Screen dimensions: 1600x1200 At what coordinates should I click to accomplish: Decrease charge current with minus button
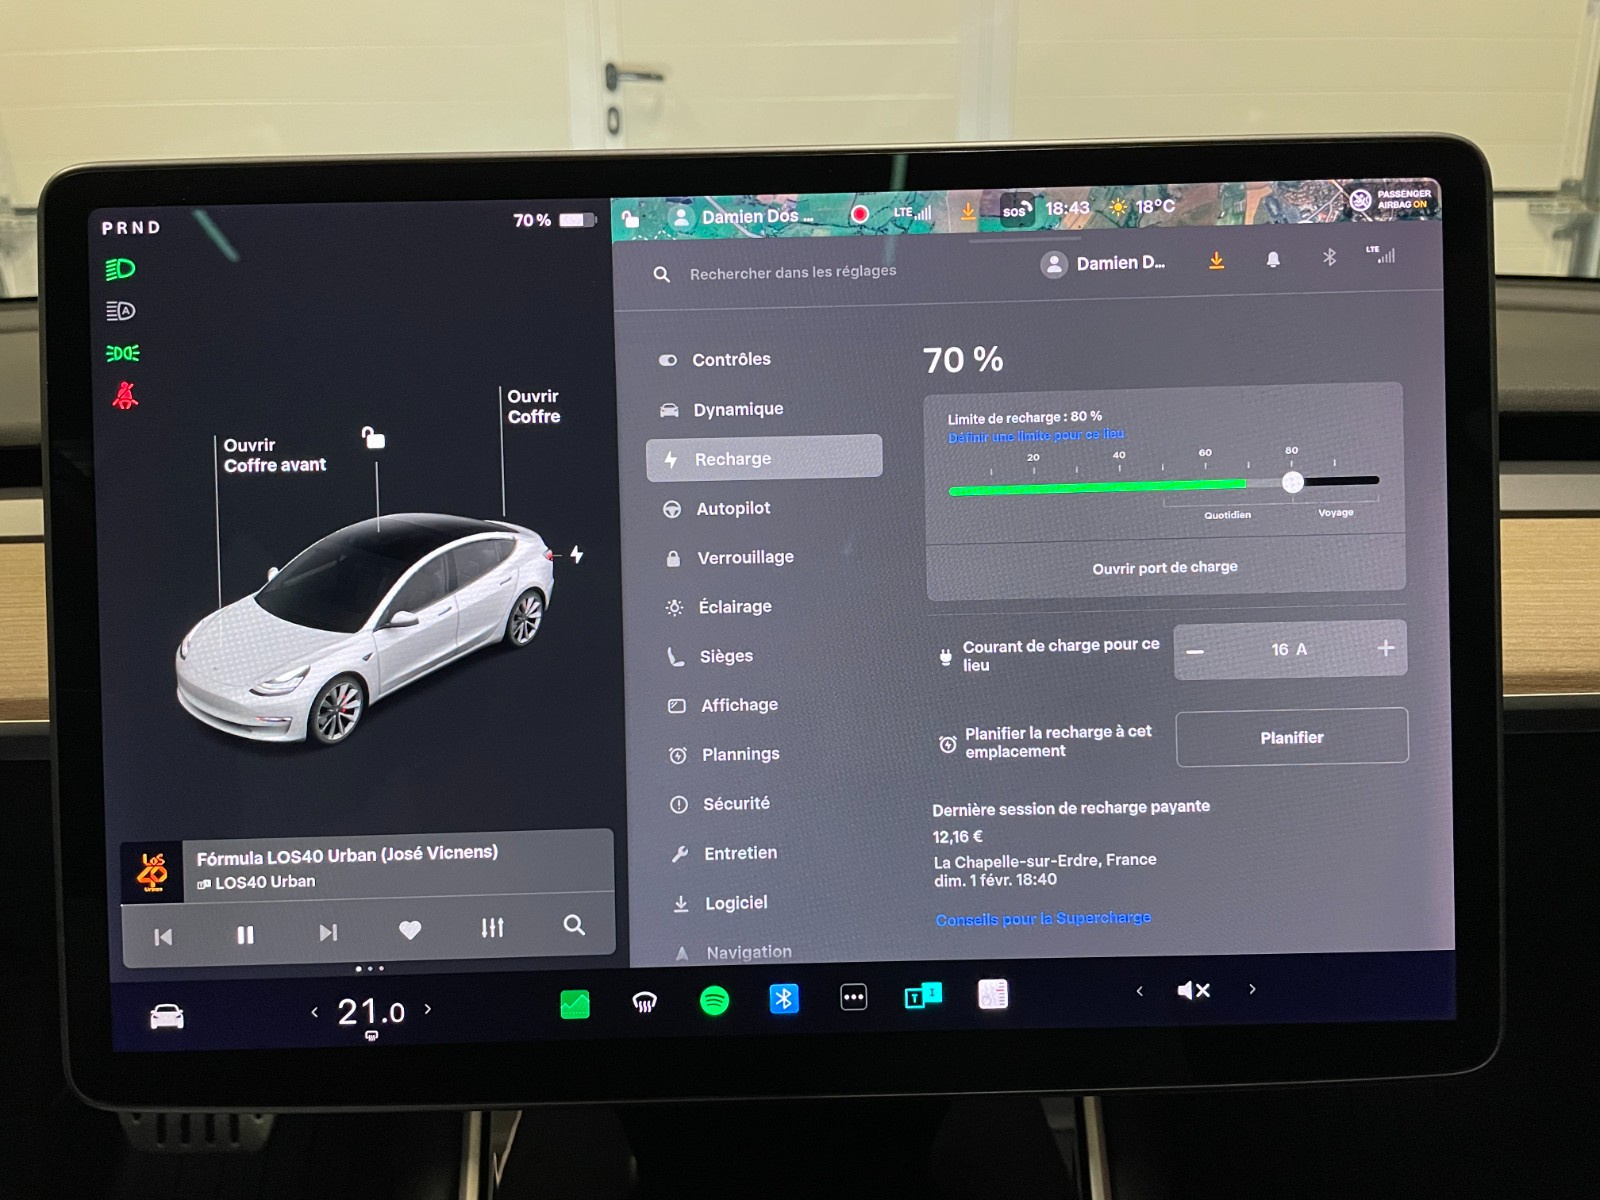1195,651
